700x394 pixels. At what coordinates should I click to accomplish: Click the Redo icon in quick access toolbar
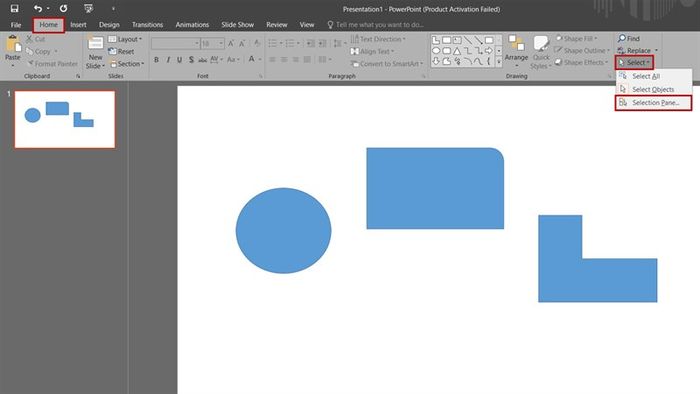(63, 8)
